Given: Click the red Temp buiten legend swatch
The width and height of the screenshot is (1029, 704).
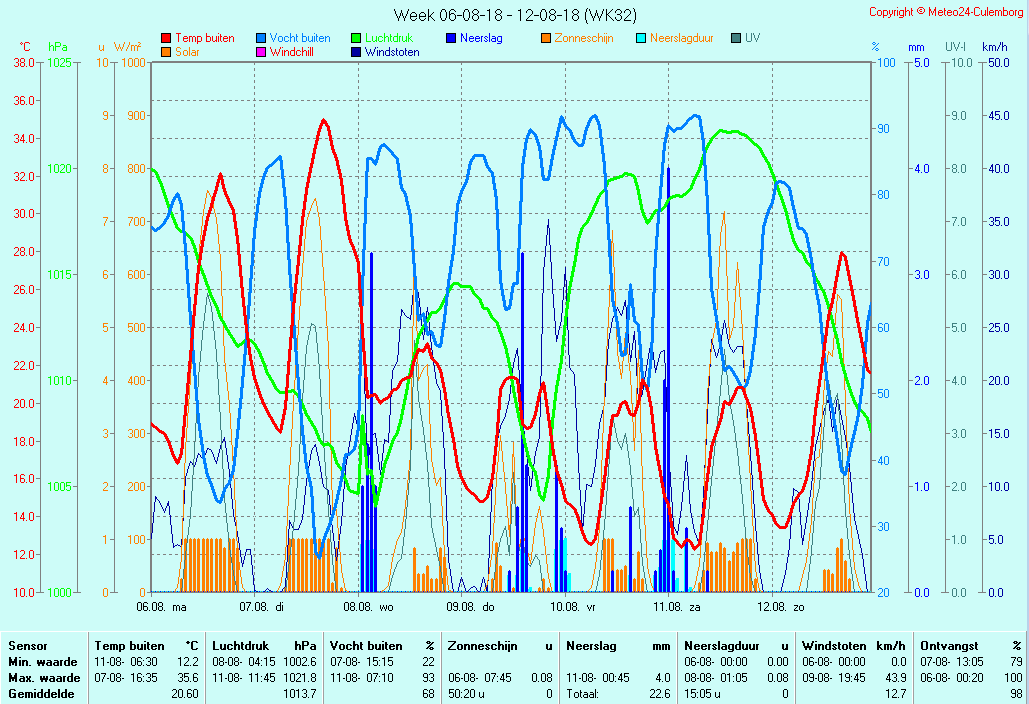Looking at the screenshot, I should coord(166,39).
